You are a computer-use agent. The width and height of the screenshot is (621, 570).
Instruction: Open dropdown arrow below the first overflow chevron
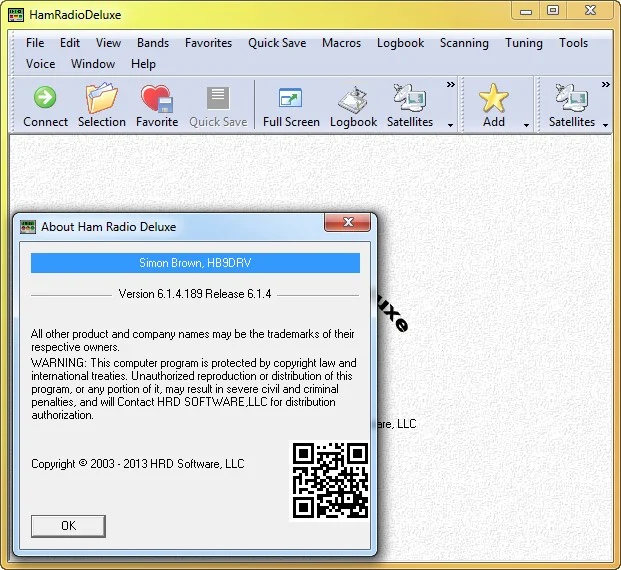(450, 125)
